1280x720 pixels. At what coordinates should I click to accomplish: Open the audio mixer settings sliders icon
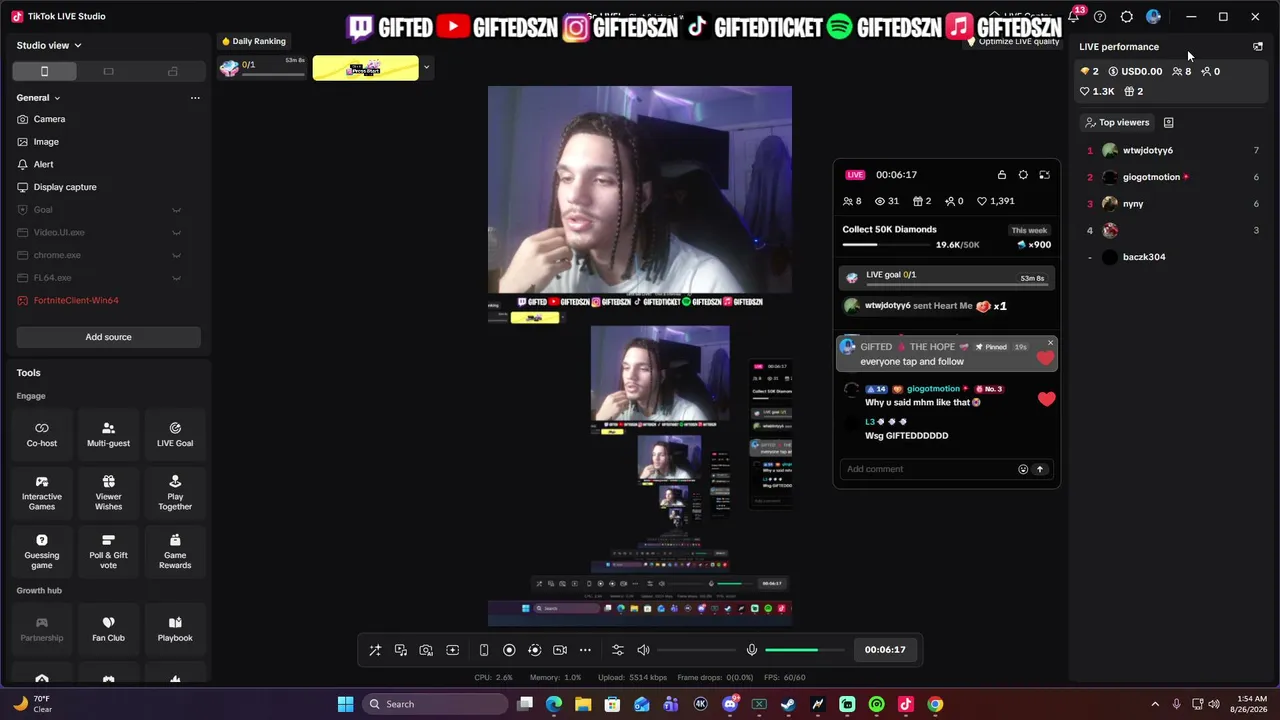point(617,650)
